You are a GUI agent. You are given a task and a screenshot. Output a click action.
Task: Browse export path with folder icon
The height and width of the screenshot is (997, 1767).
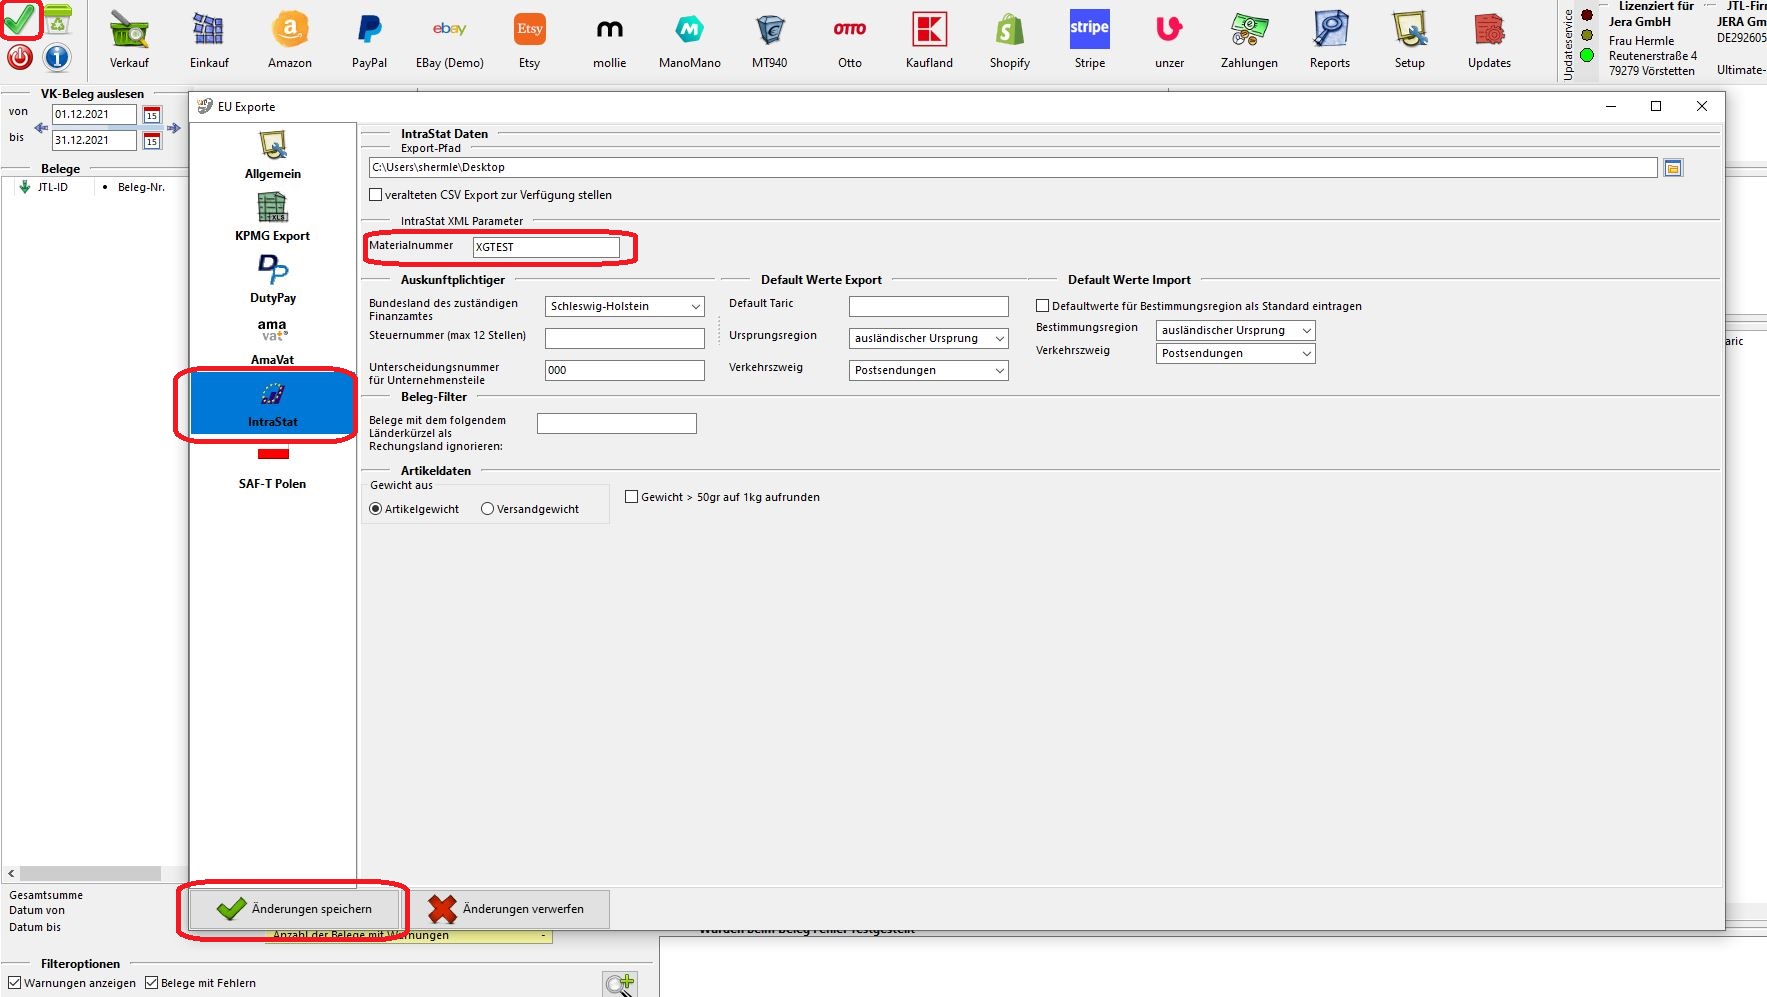[1673, 168]
